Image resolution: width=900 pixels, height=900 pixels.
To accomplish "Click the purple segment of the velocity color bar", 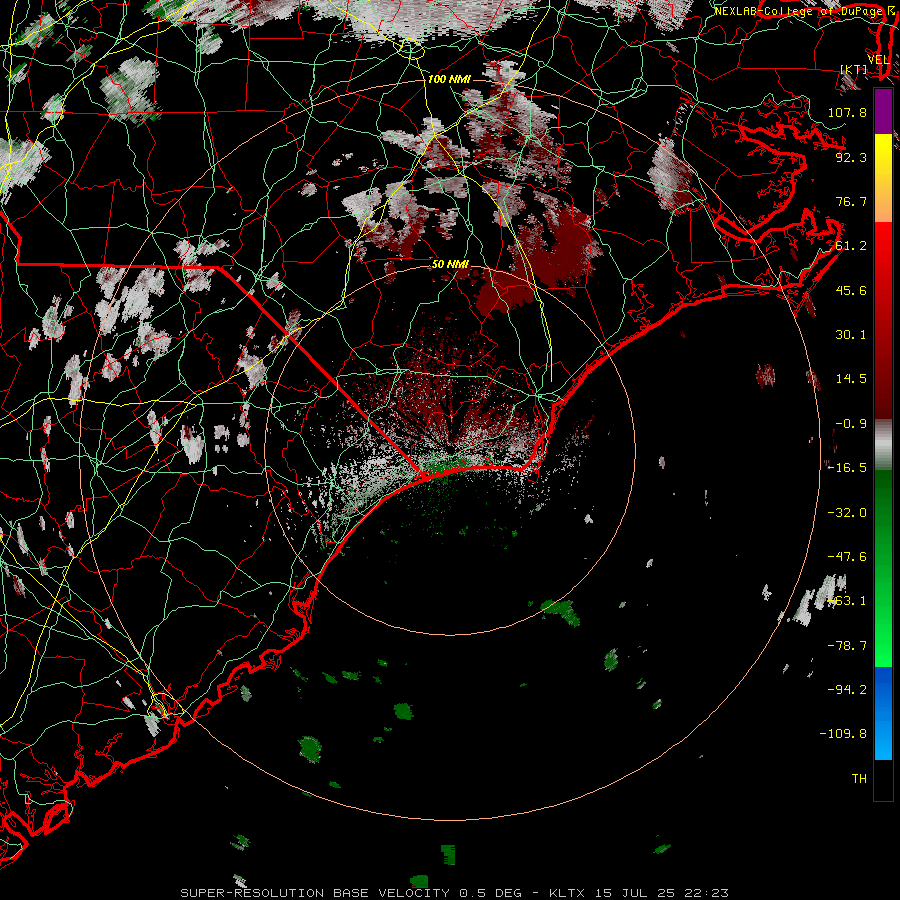I will pyautogui.click(x=883, y=111).
